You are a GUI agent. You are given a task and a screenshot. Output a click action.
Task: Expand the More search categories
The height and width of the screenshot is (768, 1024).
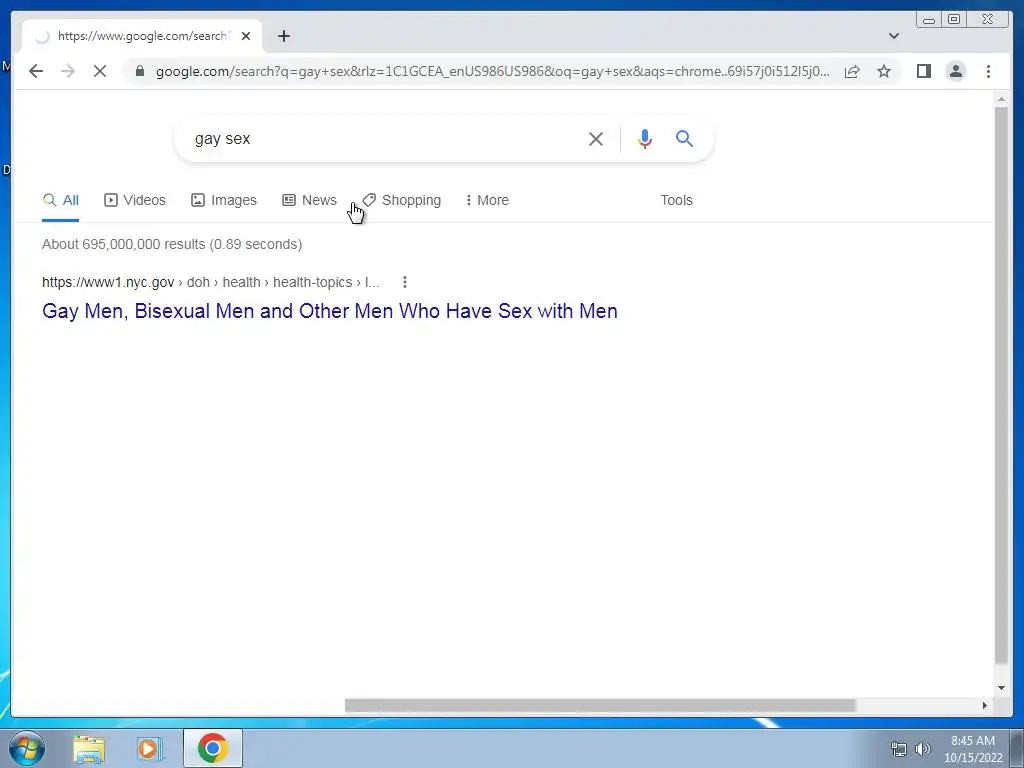[x=487, y=200]
